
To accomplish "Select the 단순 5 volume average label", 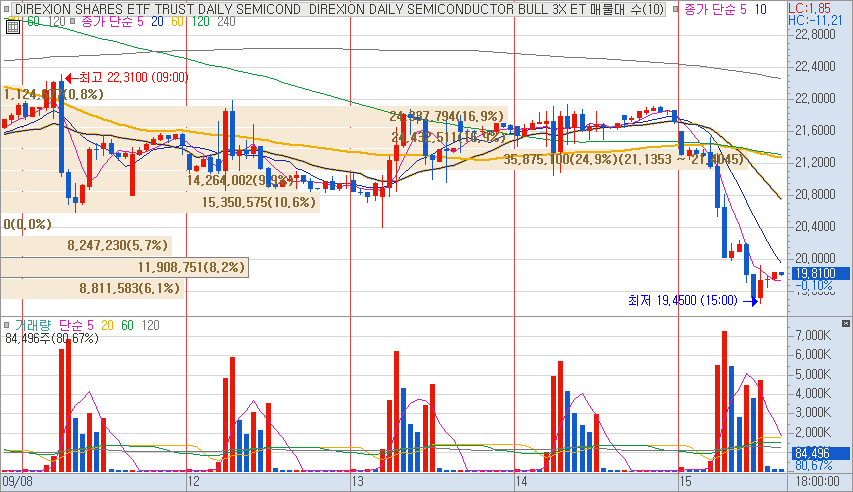I will click(x=76, y=325).
